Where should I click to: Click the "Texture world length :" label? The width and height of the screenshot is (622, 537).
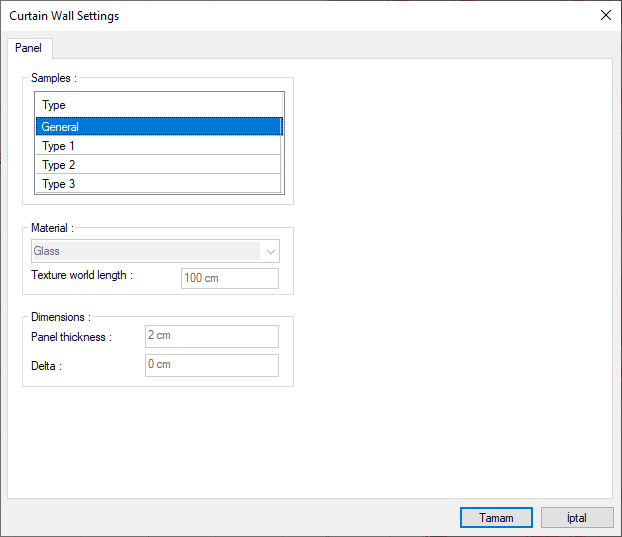click(82, 276)
